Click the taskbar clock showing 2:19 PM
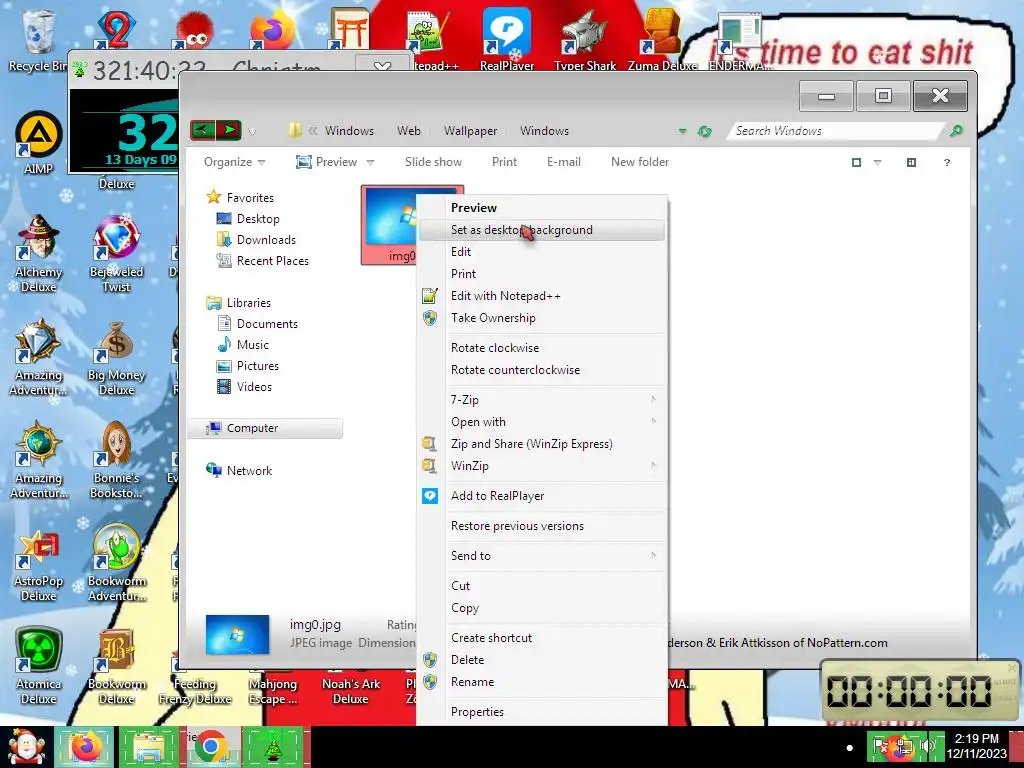 tap(976, 746)
